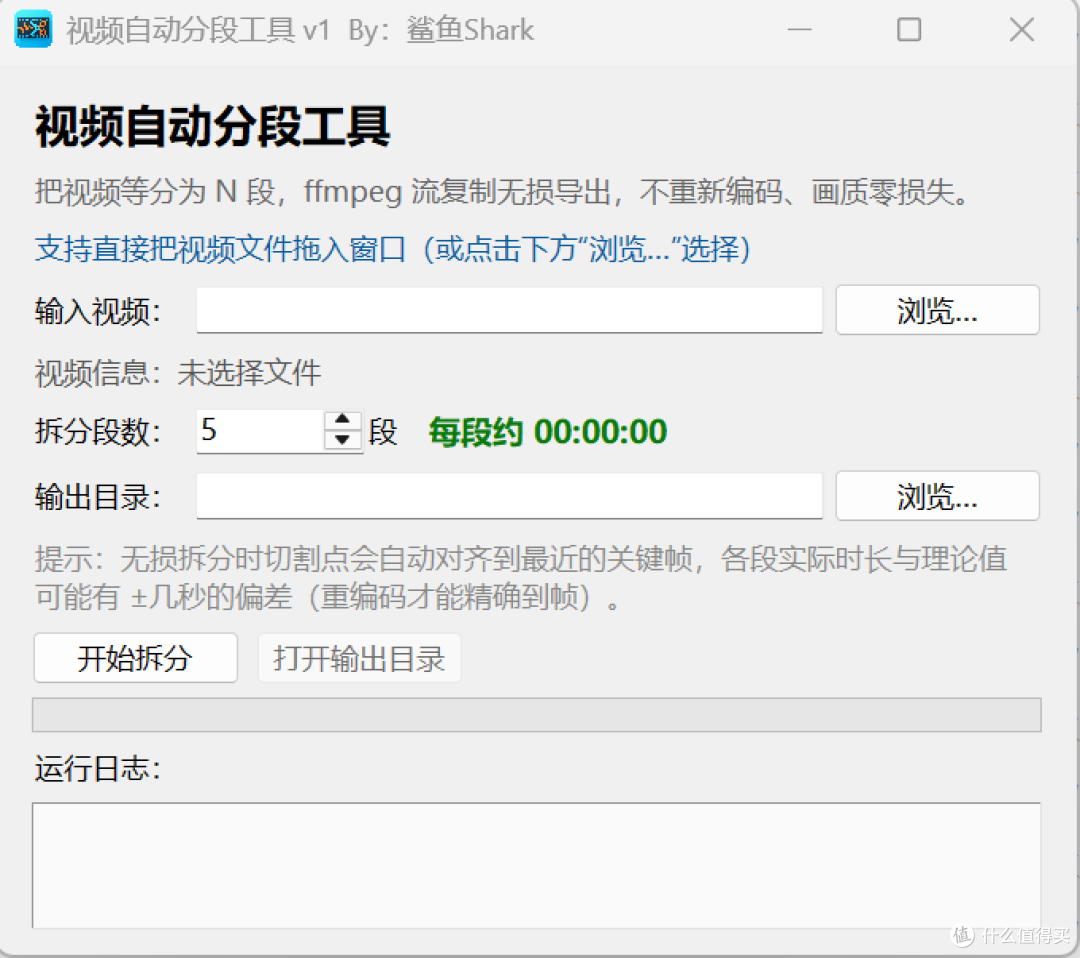Click the output directory path field

tap(510, 496)
